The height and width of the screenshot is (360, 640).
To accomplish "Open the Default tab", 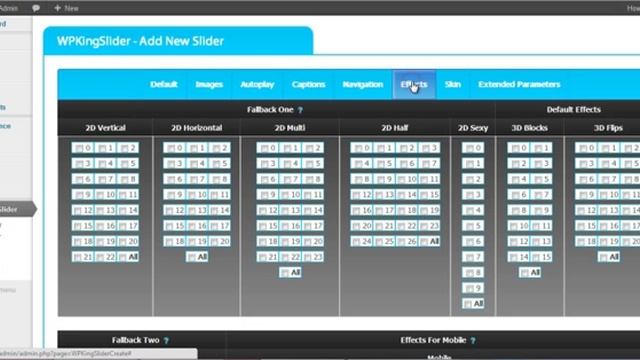I will [164, 84].
